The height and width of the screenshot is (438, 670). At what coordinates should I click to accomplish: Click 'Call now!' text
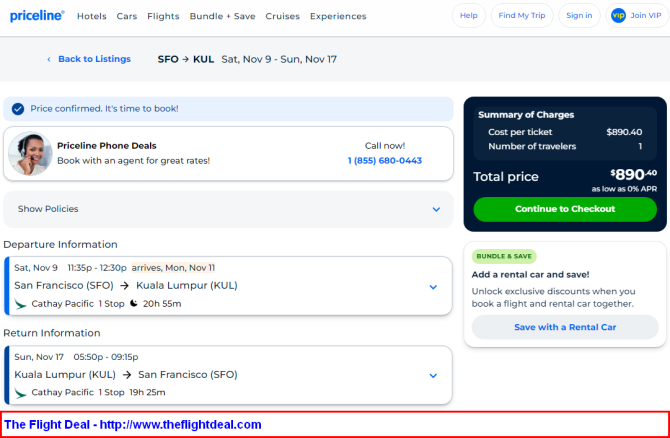(x=385, y=146)
